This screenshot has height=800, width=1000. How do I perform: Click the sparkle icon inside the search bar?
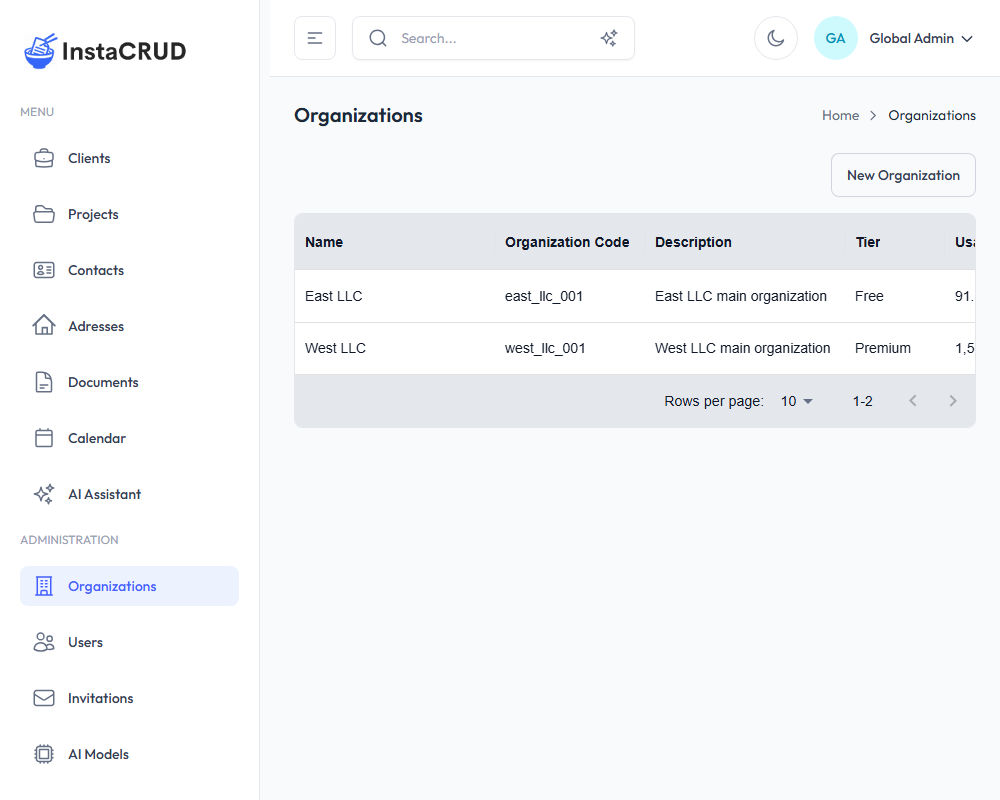[x=609, y=37]
